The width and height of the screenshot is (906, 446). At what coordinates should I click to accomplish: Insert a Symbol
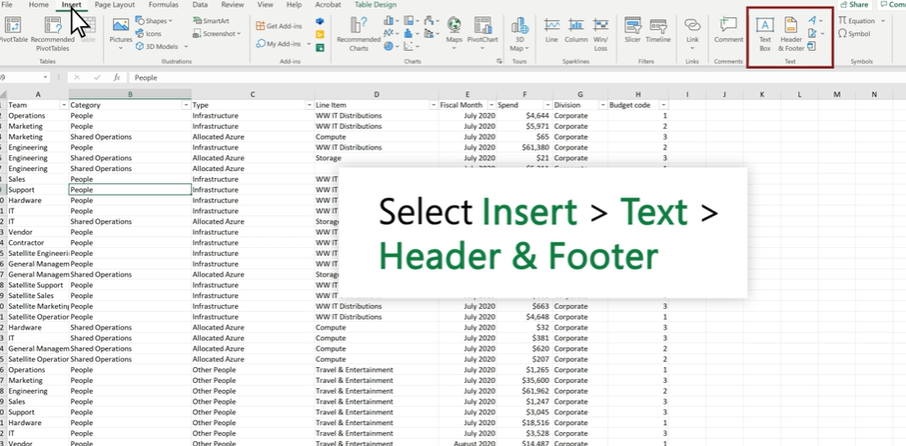click(x=854, y=34)
